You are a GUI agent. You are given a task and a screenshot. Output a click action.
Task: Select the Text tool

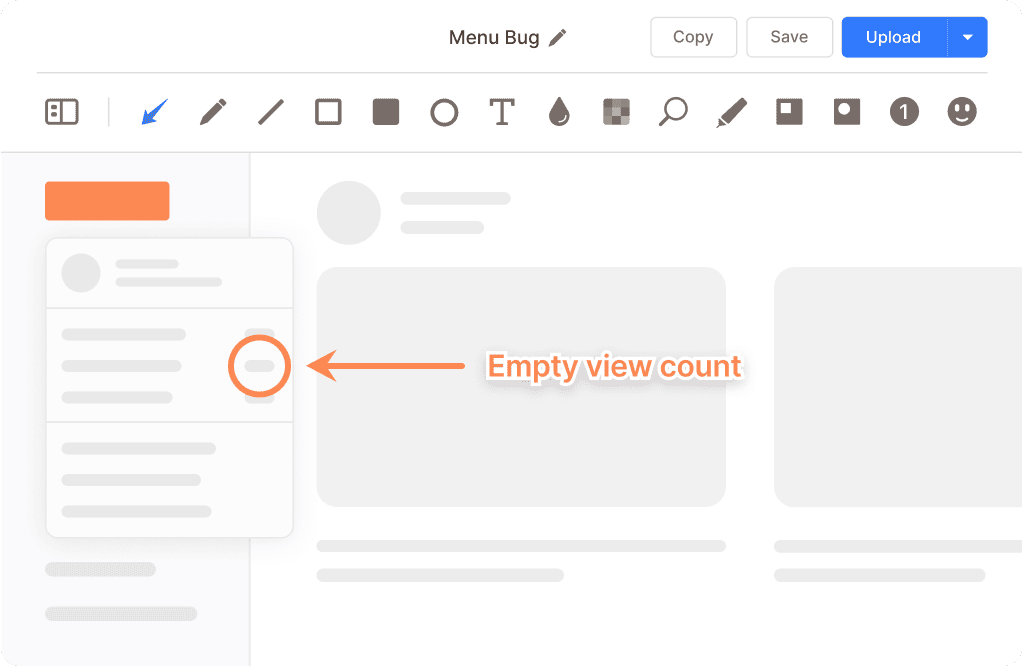coord(501,112)
